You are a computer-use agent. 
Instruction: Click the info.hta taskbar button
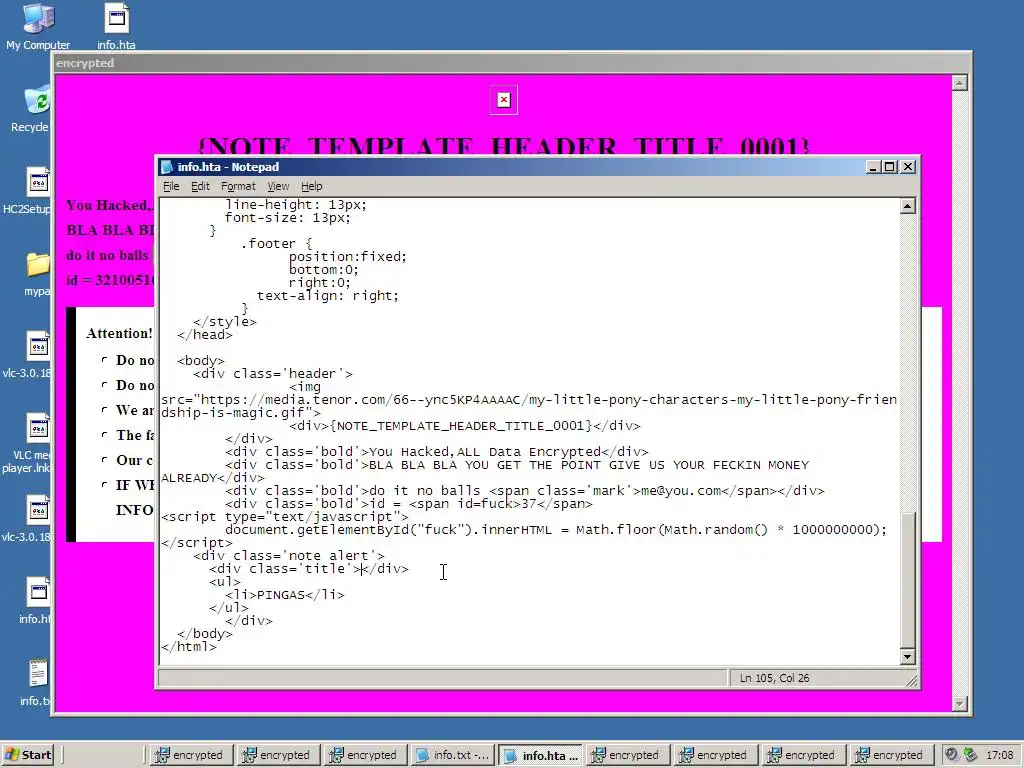coord(540,755)
